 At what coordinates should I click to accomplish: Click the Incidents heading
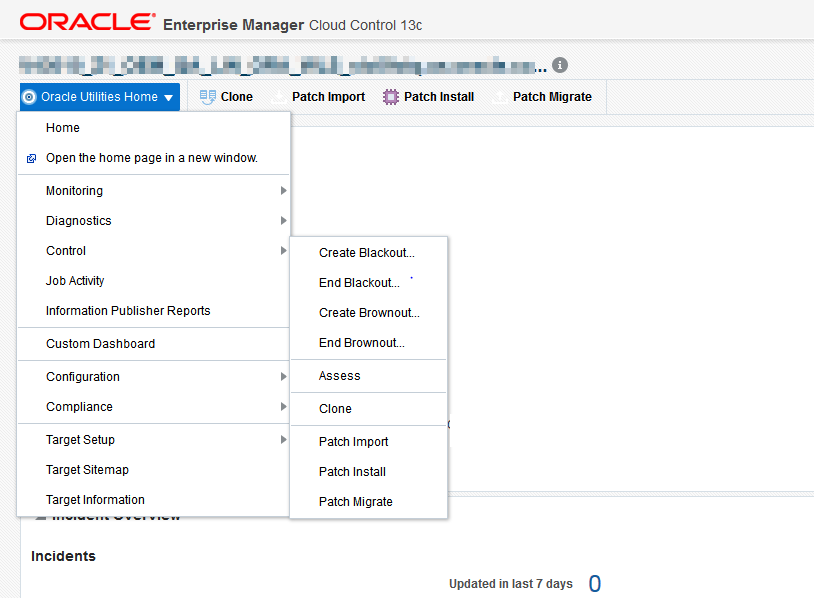click(x=63, y=556)
